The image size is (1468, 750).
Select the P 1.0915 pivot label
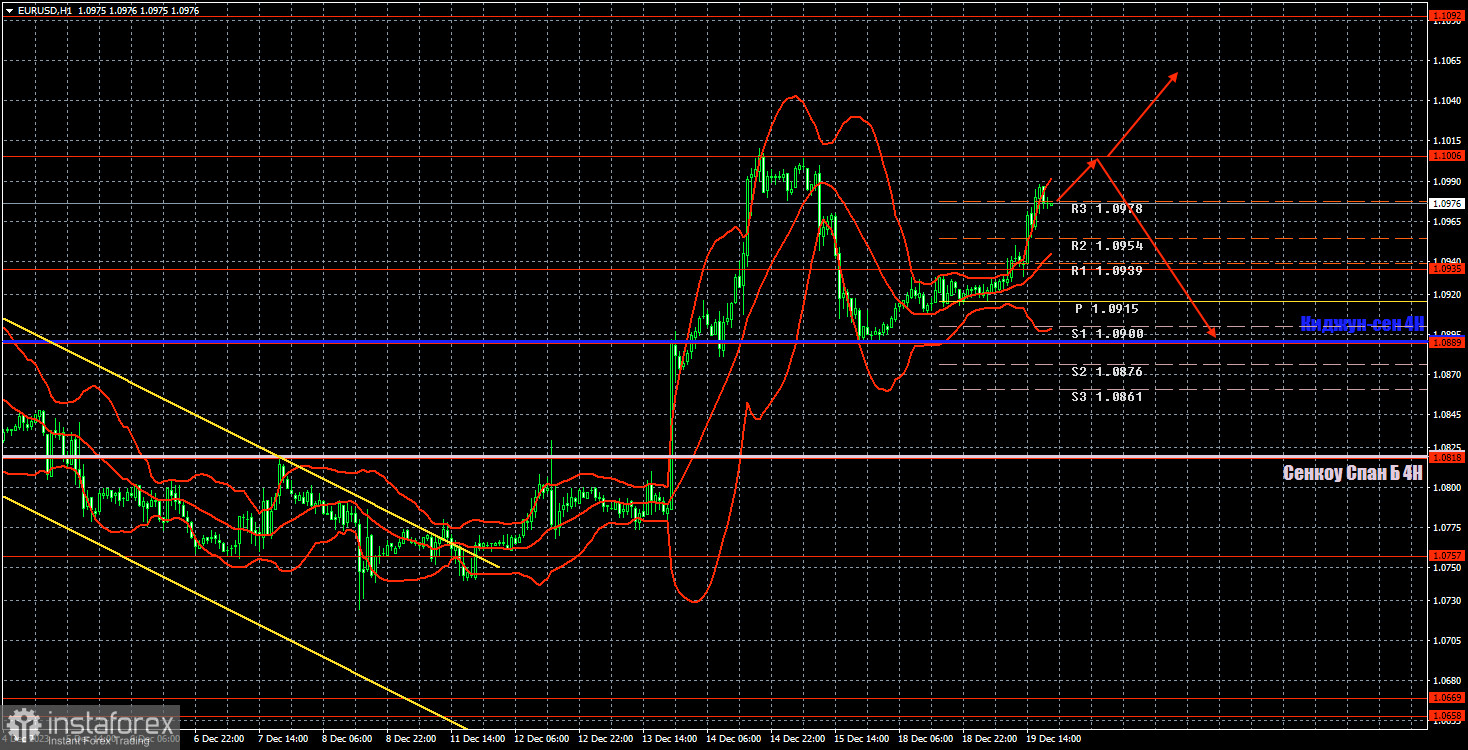click(x=1107, y=309)
